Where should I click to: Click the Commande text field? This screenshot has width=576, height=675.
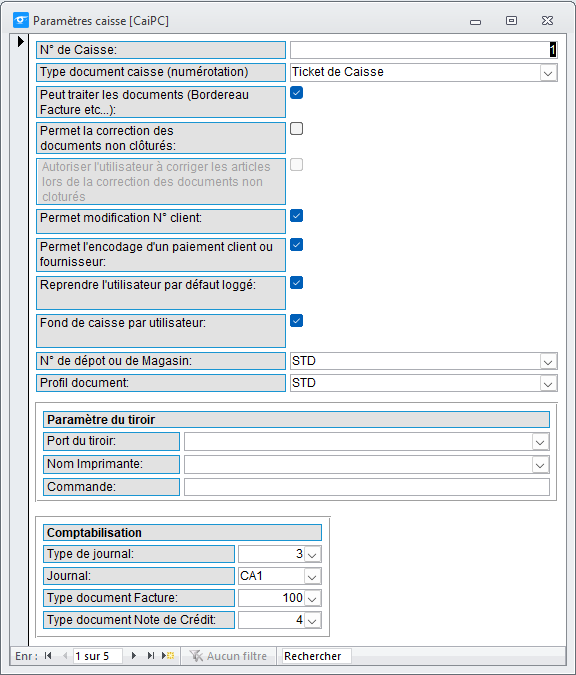367,487
